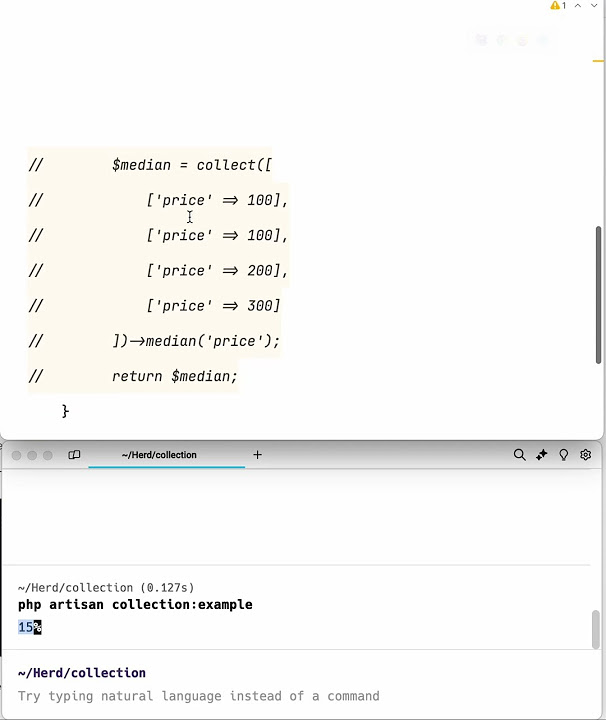Viewport: 606px width, 720px height.
Task: Add a new terminal tab
Action: [257, 455]
